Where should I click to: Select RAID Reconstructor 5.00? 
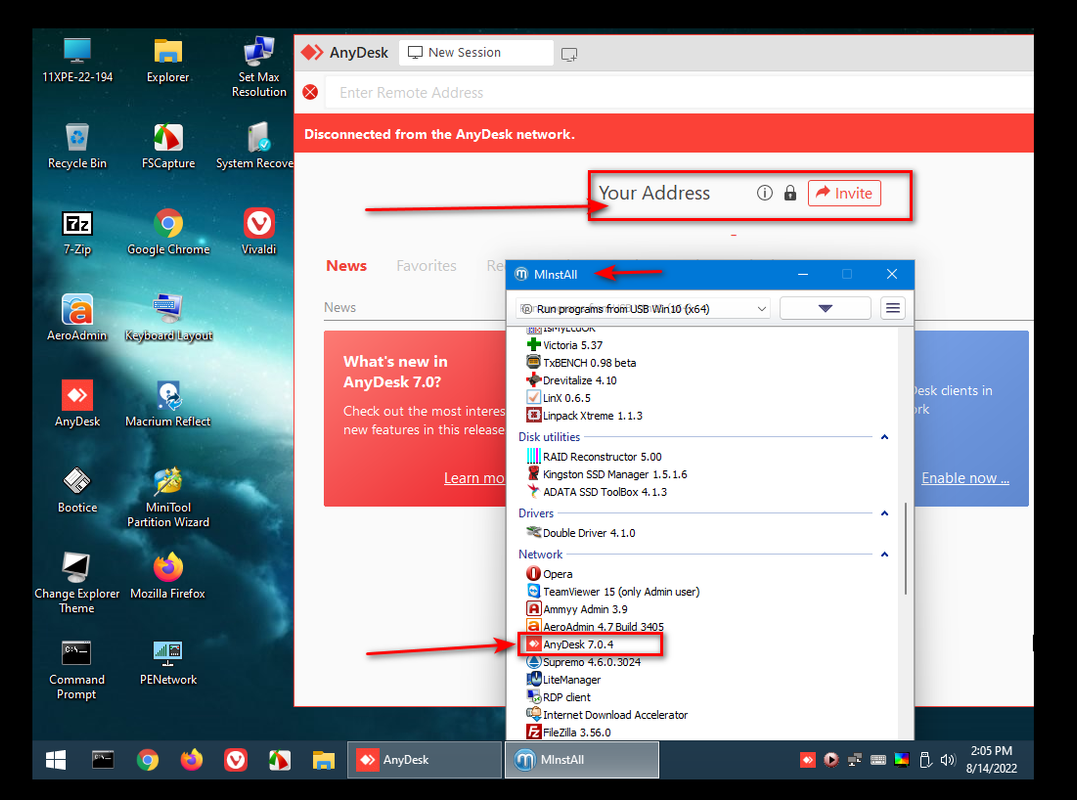click(x=594, y=457)
